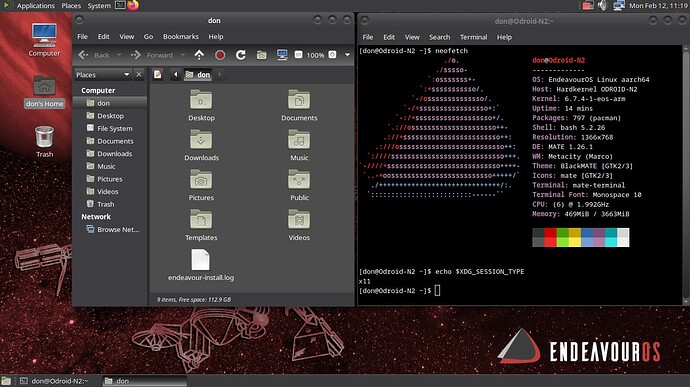Screen dimensions: 690x387
Task: Open the Downloads folder icon
Action: point(201,145)
